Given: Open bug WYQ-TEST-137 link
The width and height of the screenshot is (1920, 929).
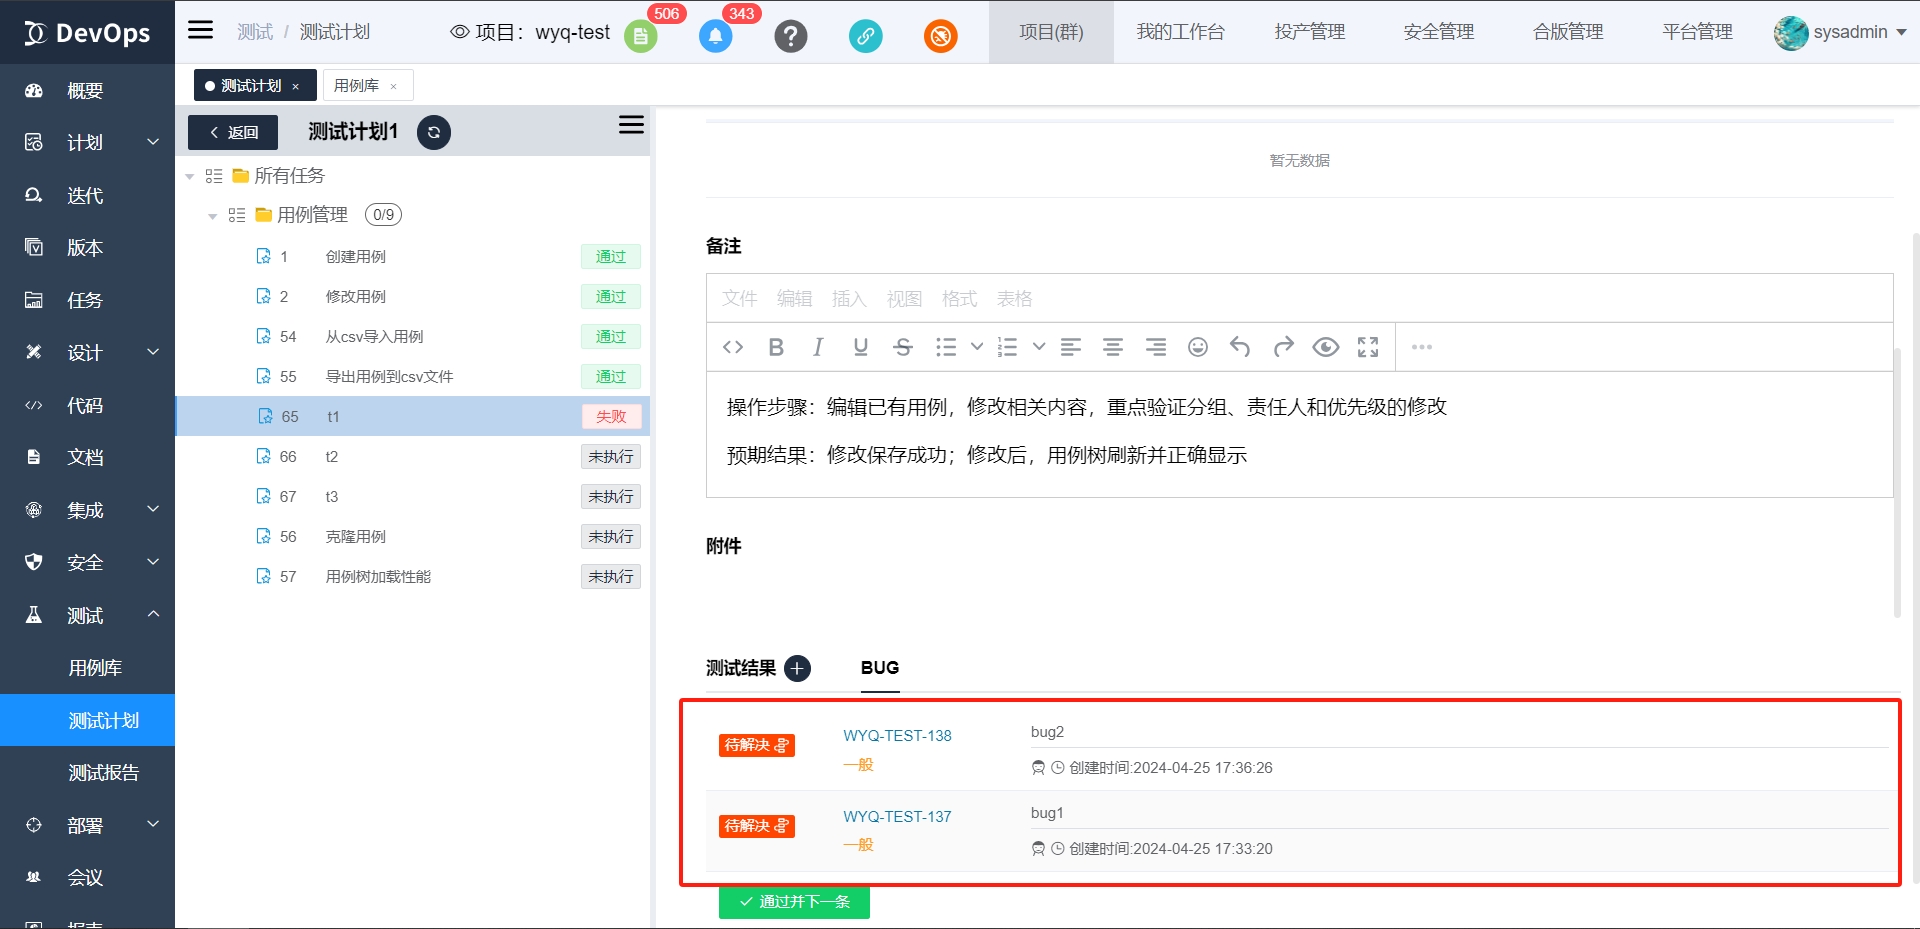Looking at the screenshot, I should click(x=896, y=817).
